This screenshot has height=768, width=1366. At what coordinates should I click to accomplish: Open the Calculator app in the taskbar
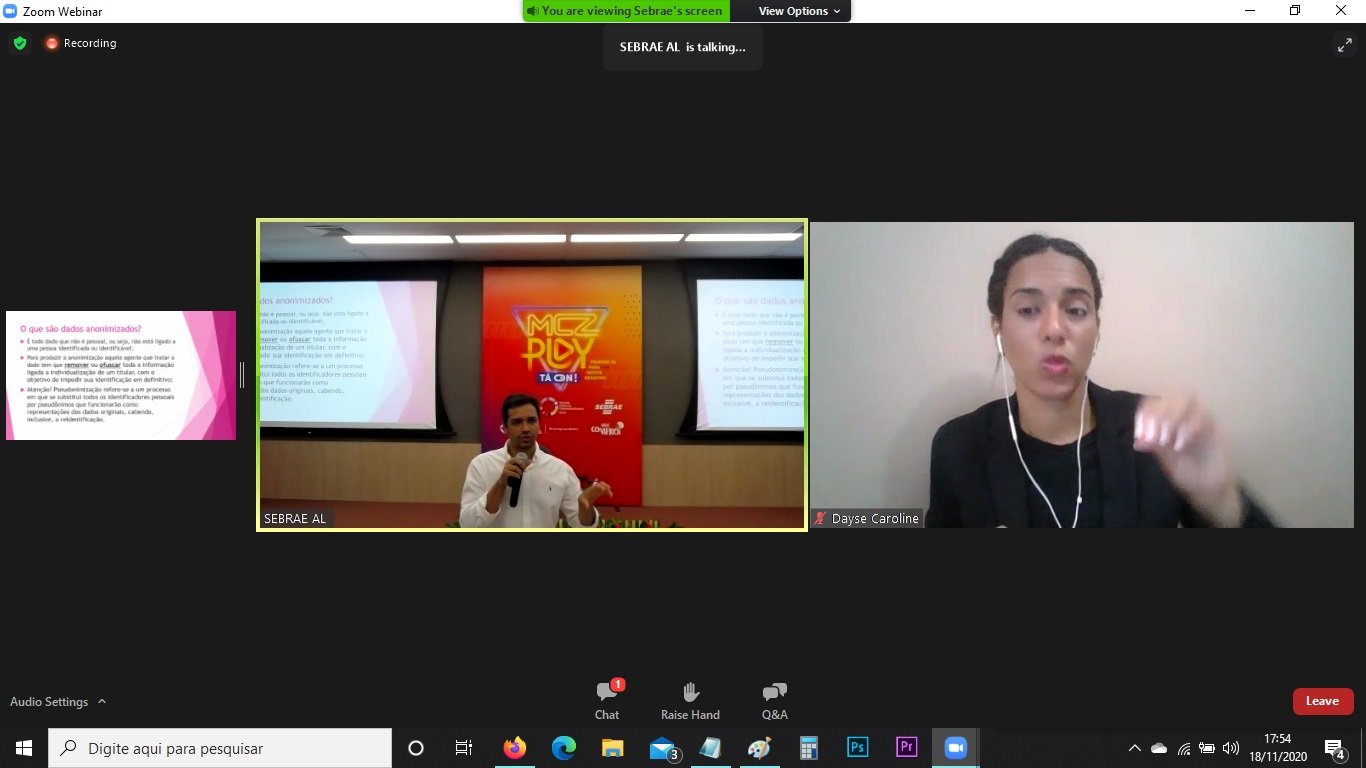[x=808, y=747]
